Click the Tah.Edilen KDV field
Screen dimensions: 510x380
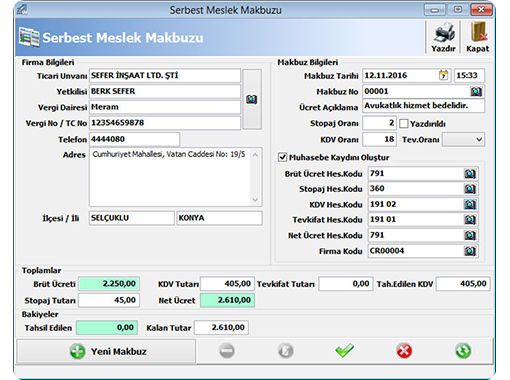[x=463, y=284]
